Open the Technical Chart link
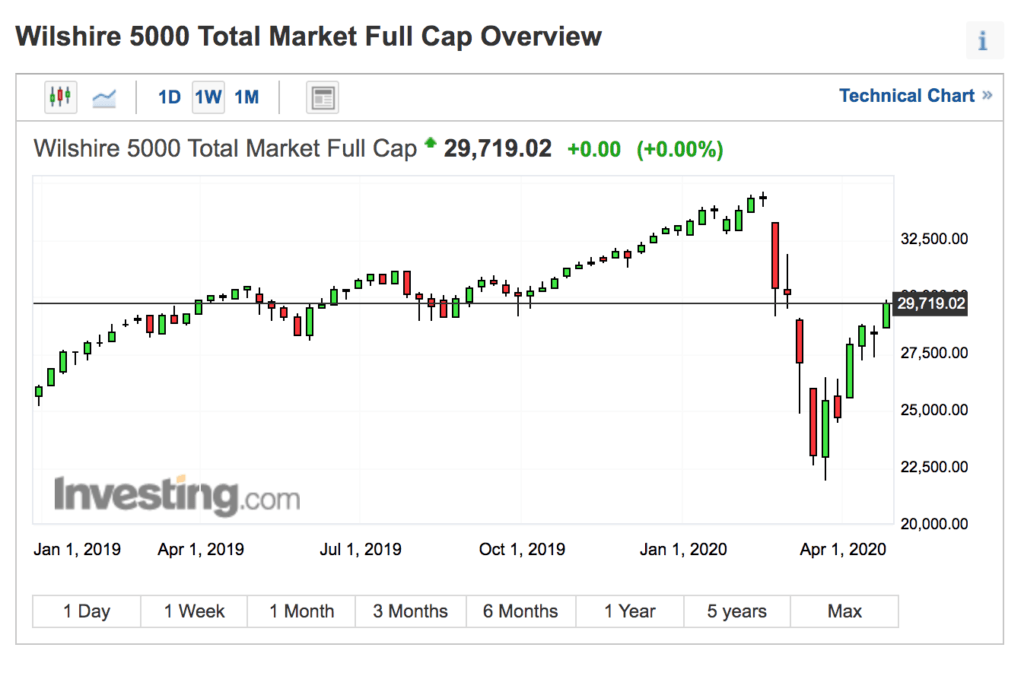 905,95
